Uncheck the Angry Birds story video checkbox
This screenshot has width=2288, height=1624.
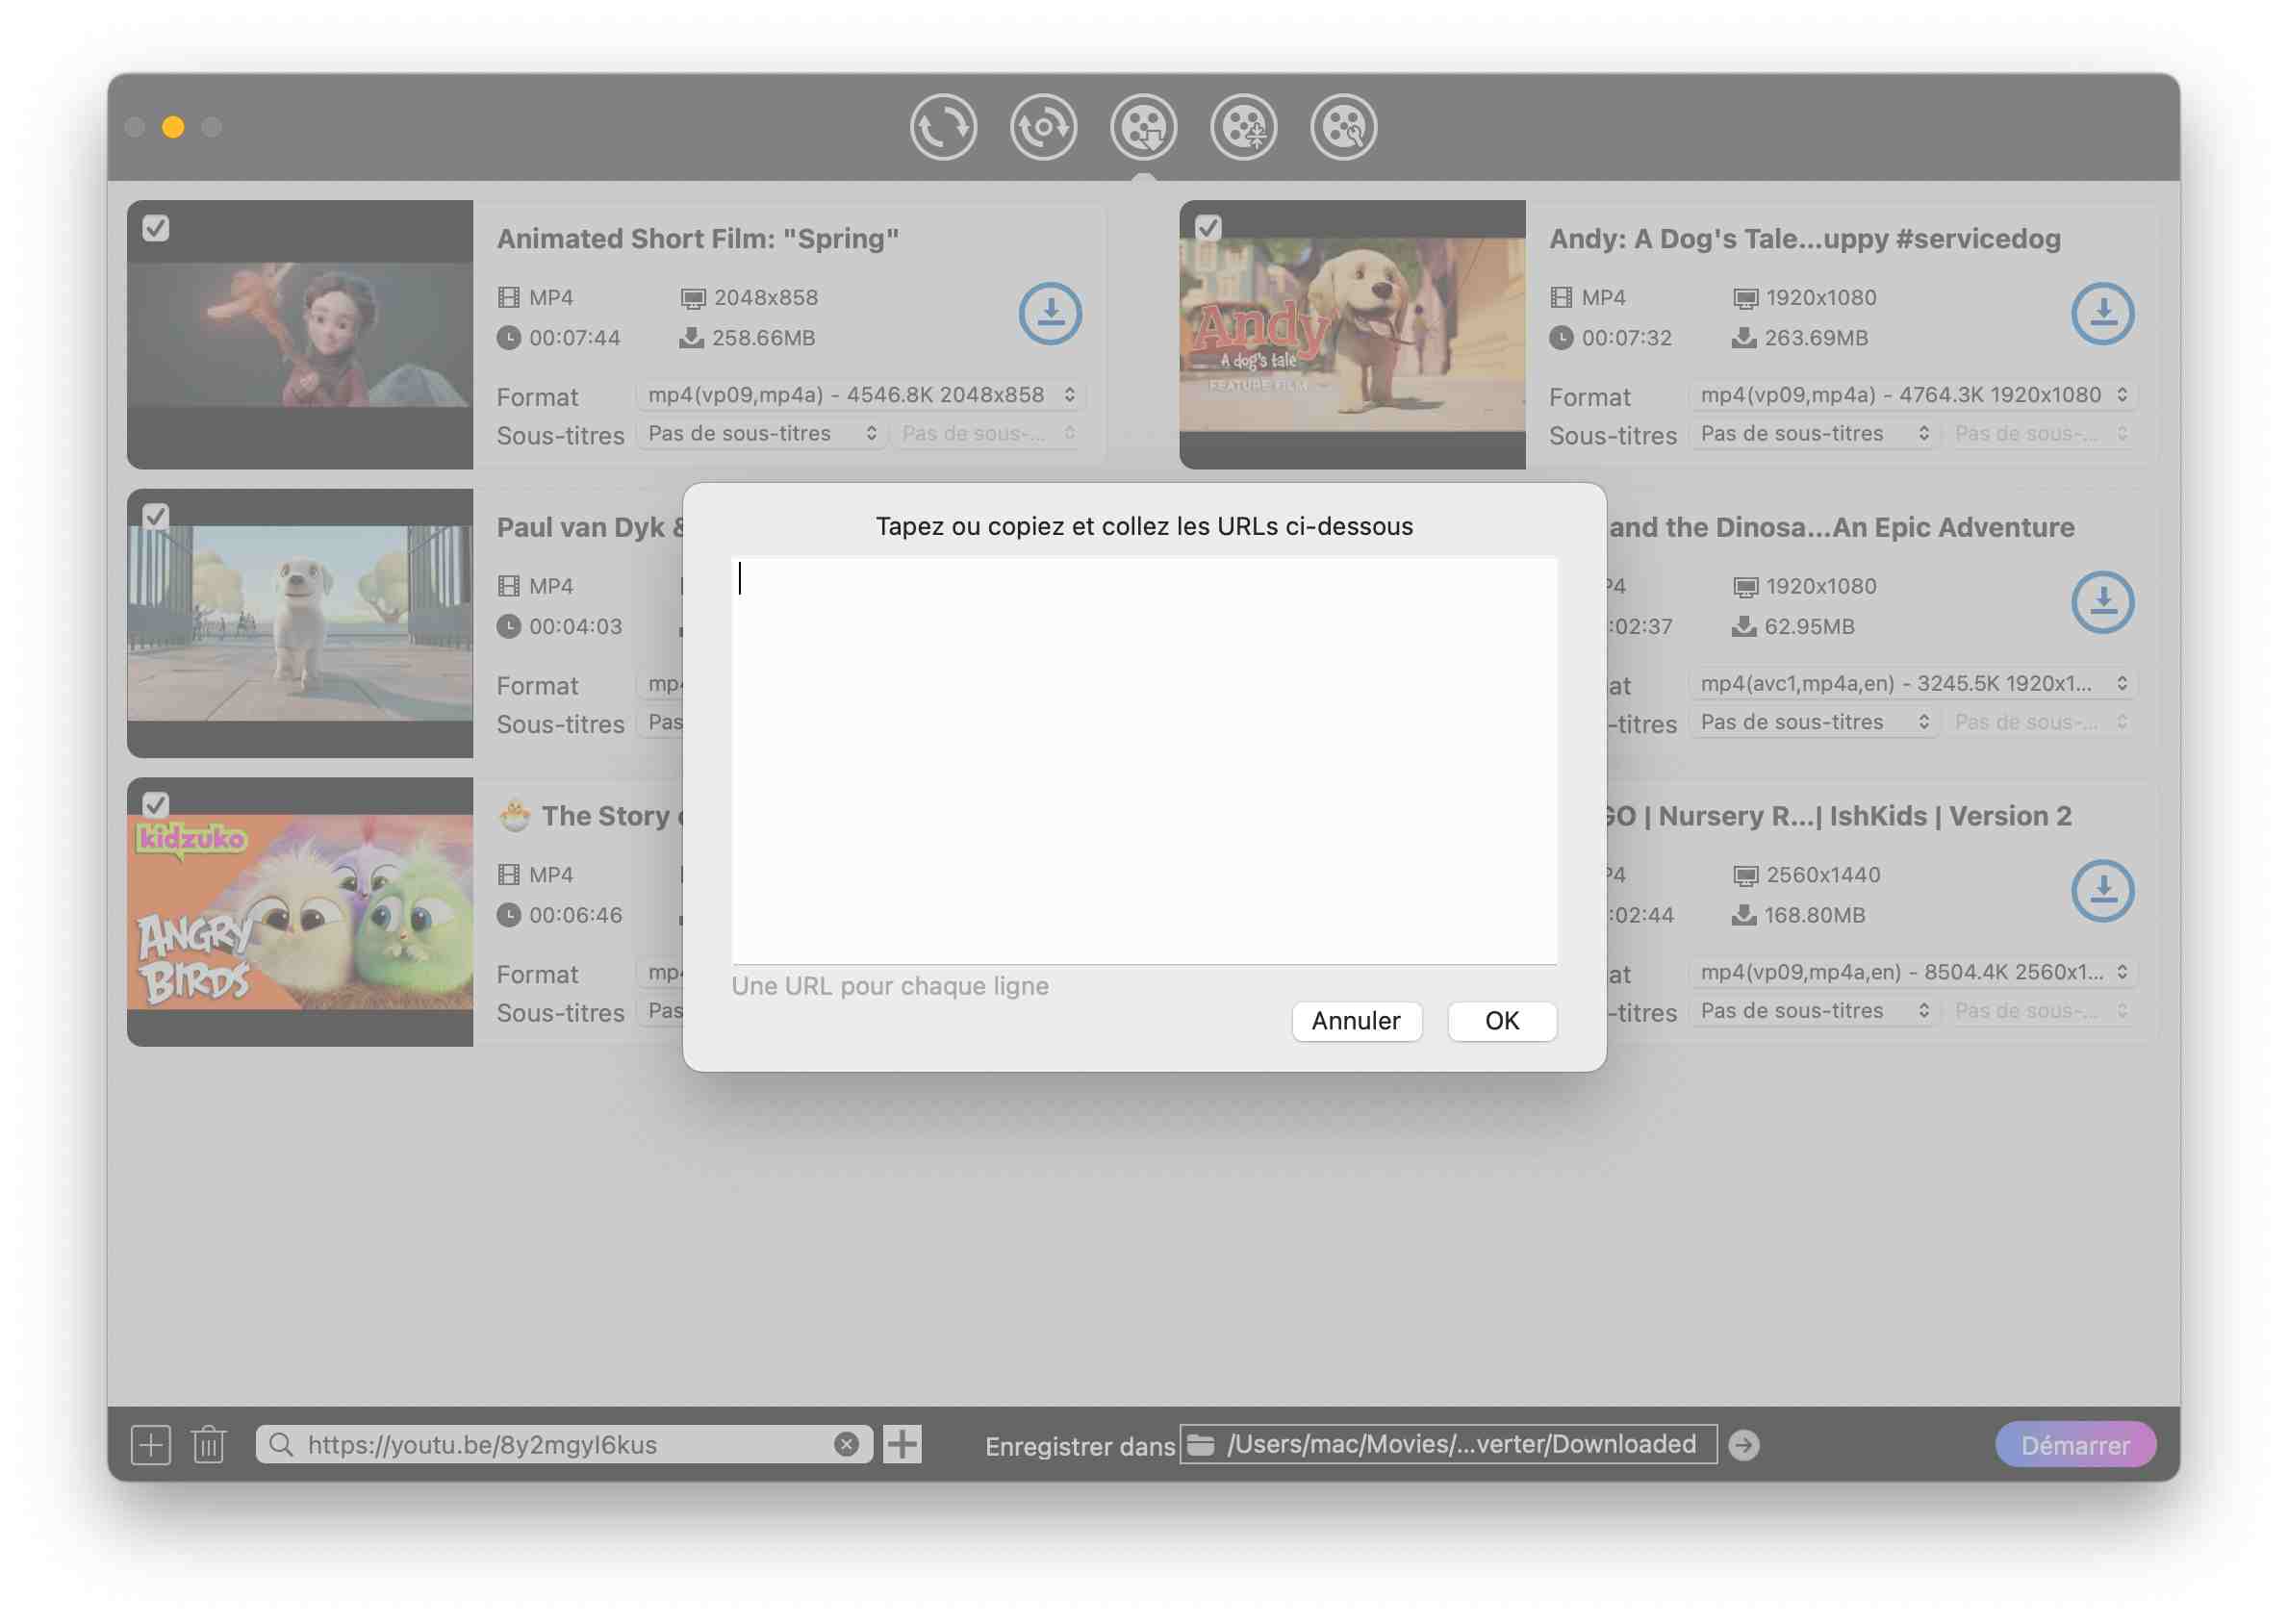coord(156,805)
